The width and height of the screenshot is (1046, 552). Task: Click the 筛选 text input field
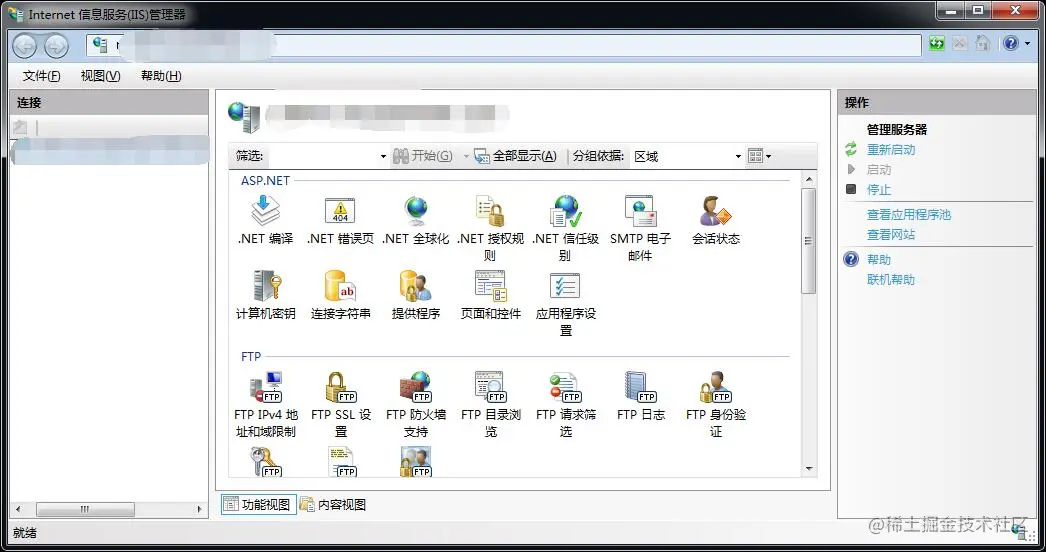point(323,156)
